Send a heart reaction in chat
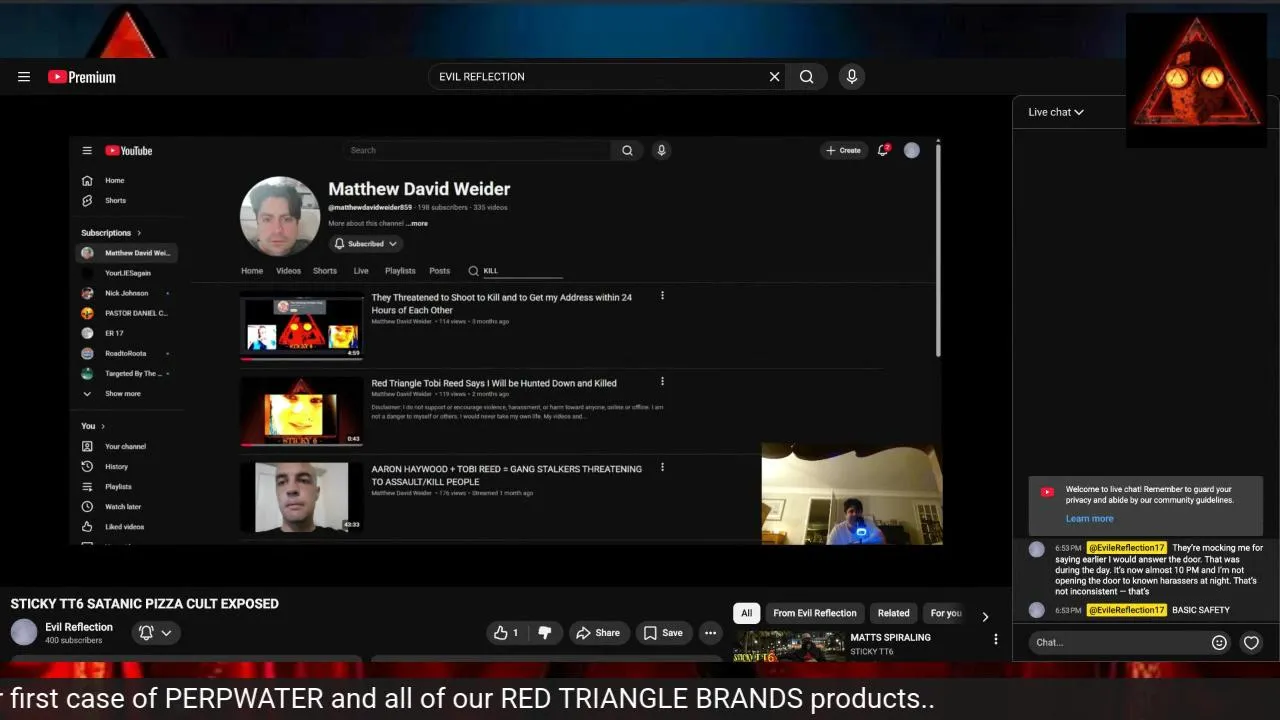 coord(1251,643)
